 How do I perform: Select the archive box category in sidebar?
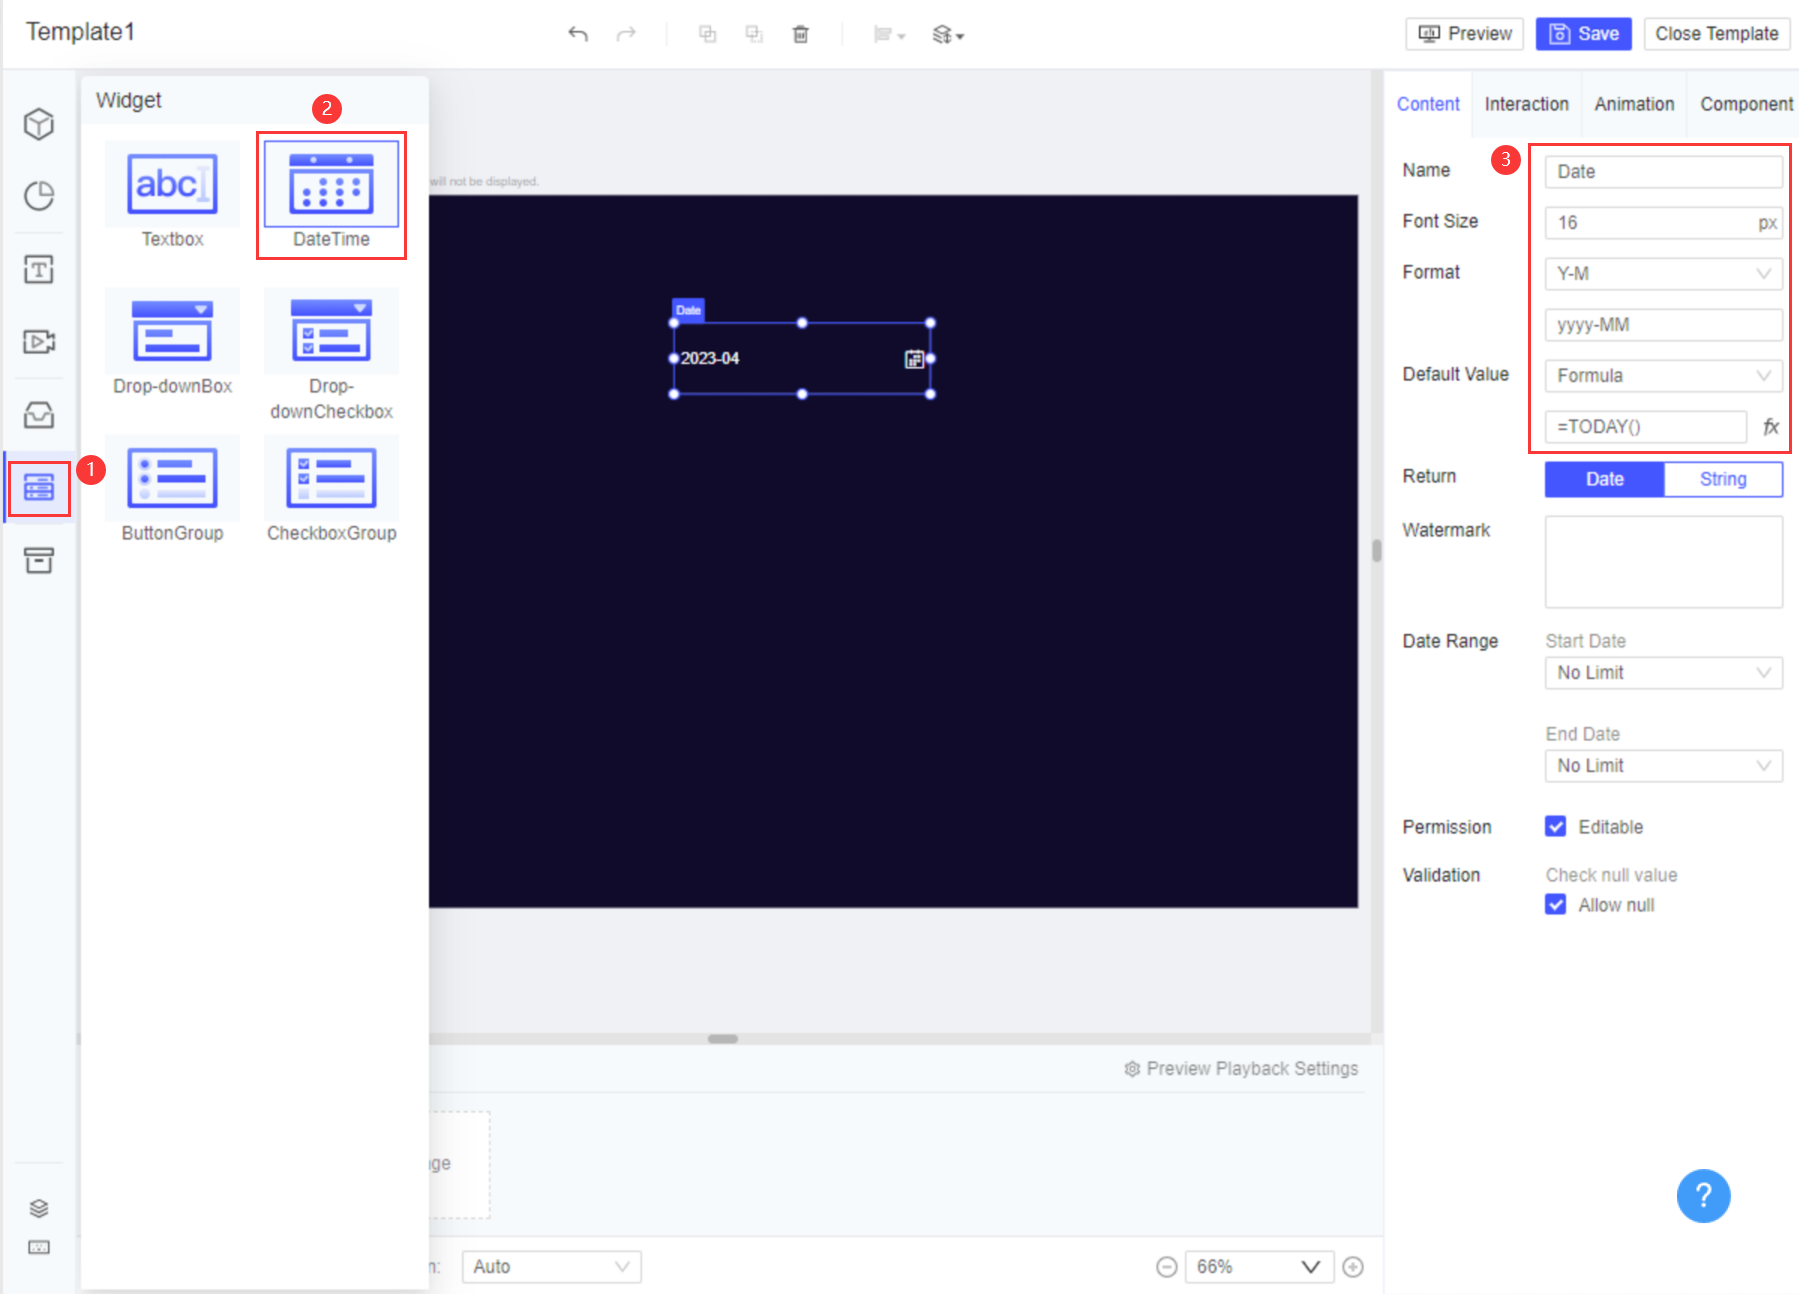pos(38,560)
